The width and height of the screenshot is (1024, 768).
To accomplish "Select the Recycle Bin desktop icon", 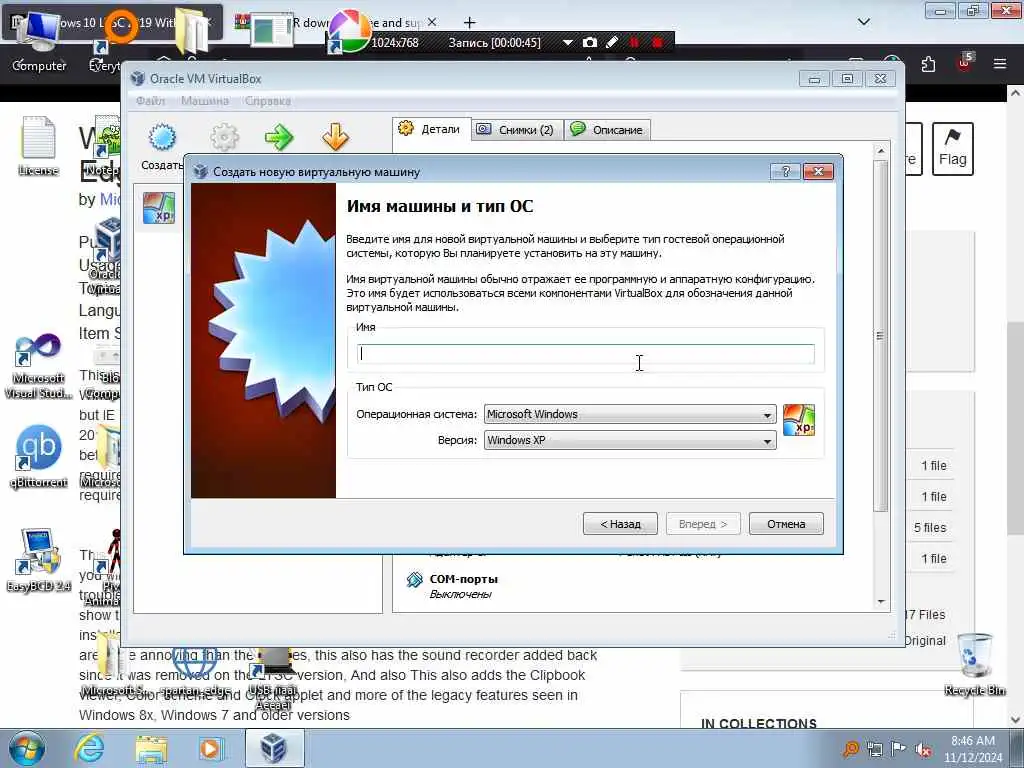I will coord(975,664).
